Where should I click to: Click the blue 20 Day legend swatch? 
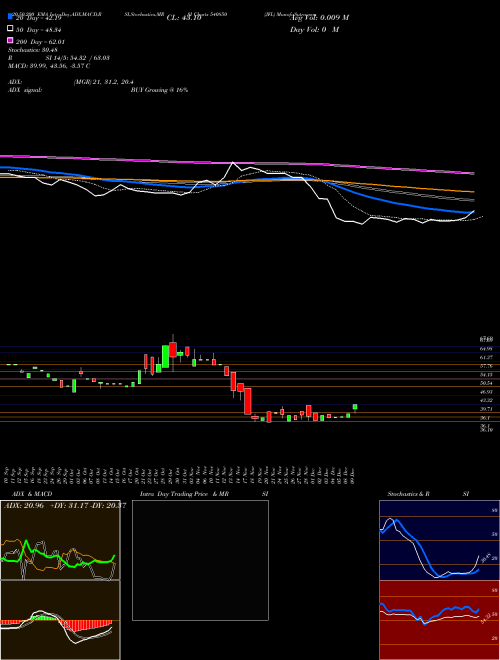(x=10, y=17)
